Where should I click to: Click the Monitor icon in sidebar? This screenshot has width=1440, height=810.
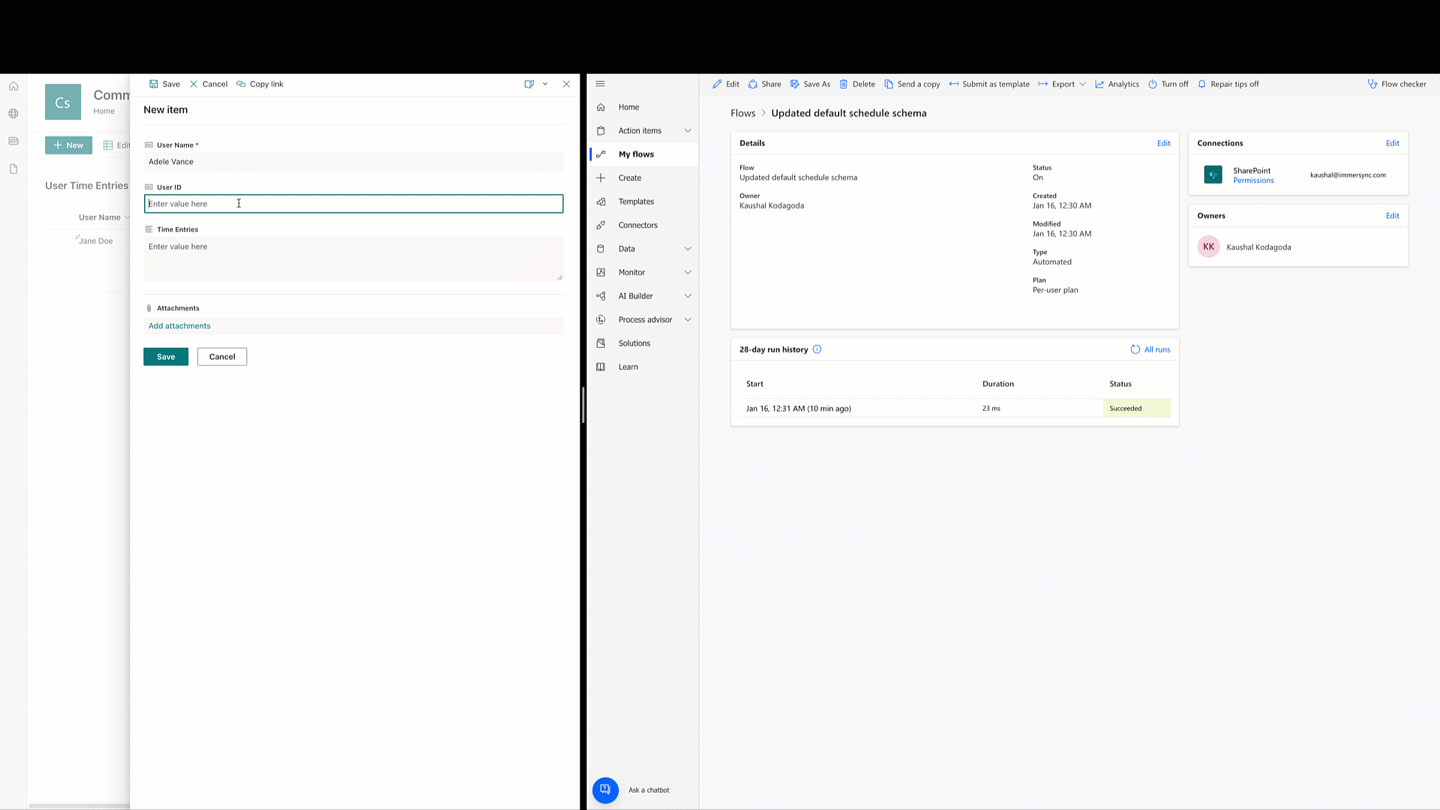click(601, 272)
